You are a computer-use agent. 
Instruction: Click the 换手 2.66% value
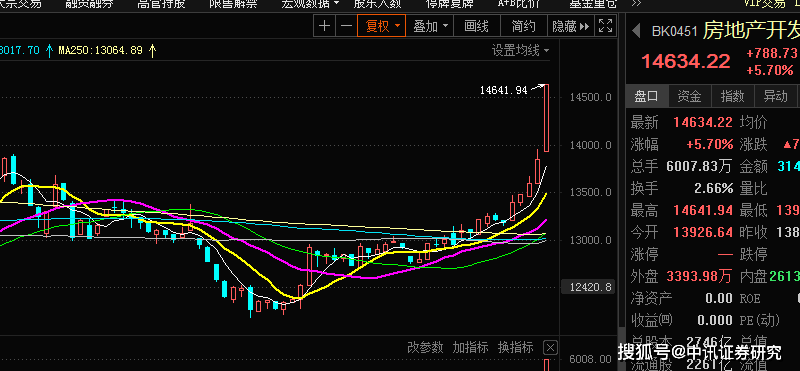pos(714,188)
